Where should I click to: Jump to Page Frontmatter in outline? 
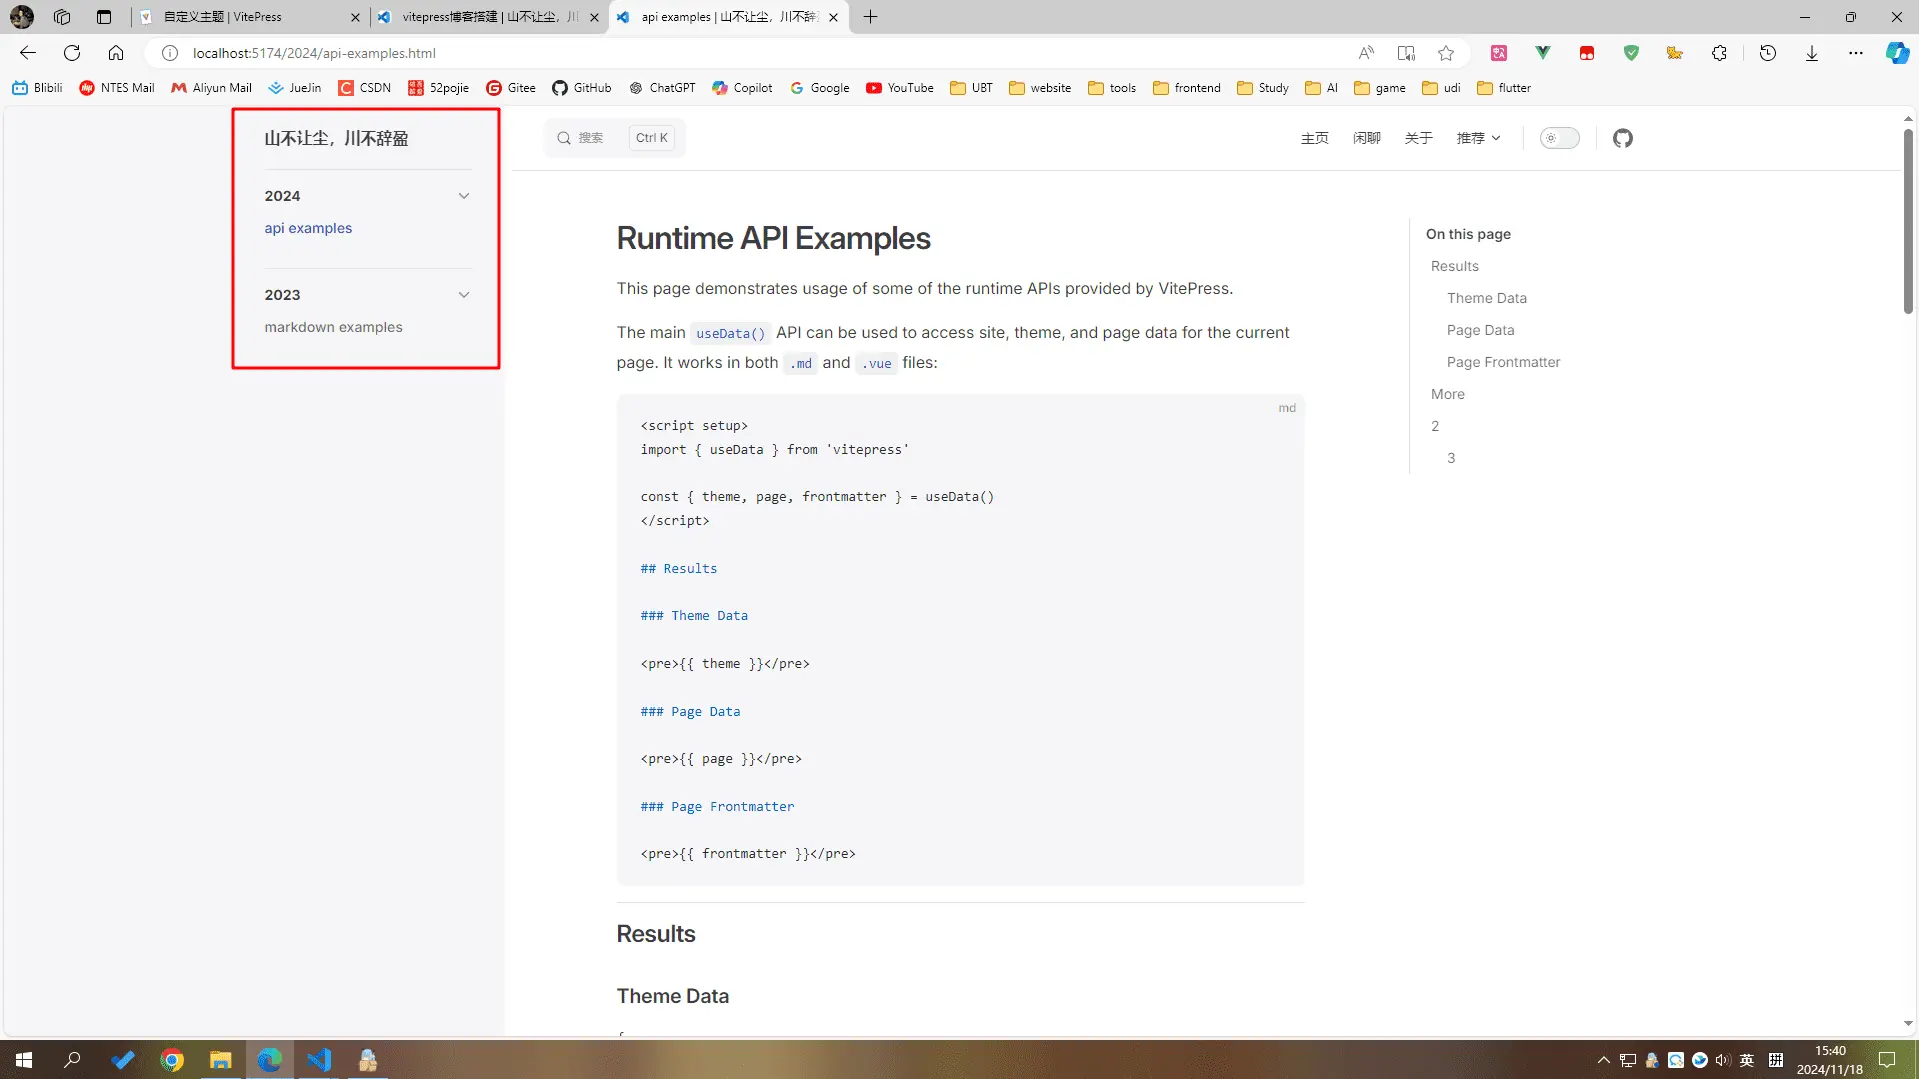click(1502, 362)
